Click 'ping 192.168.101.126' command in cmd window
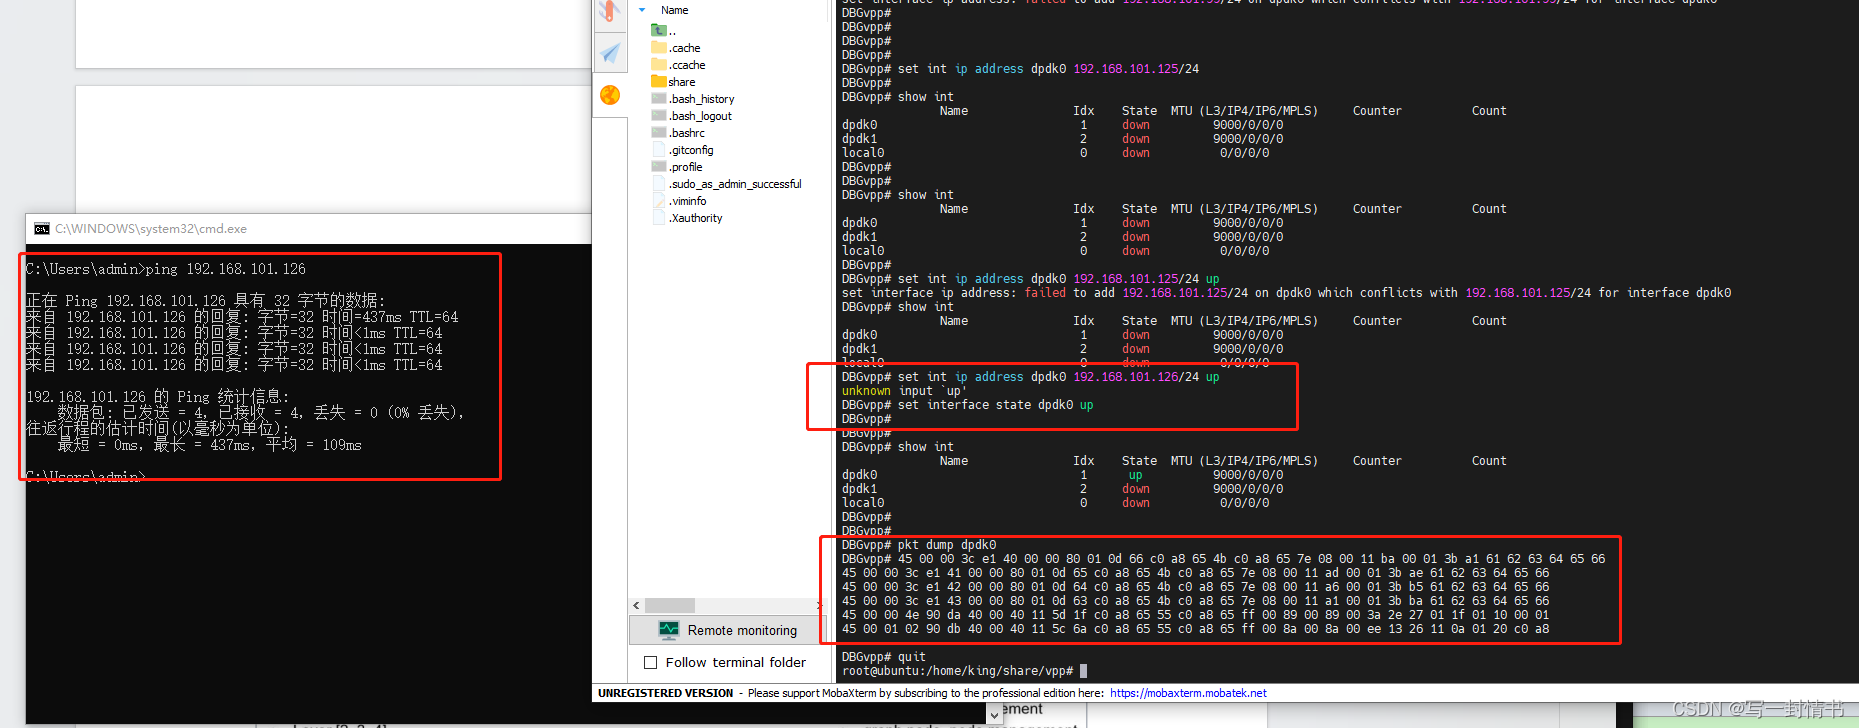 pyautogui.click(x=226, y=269)
